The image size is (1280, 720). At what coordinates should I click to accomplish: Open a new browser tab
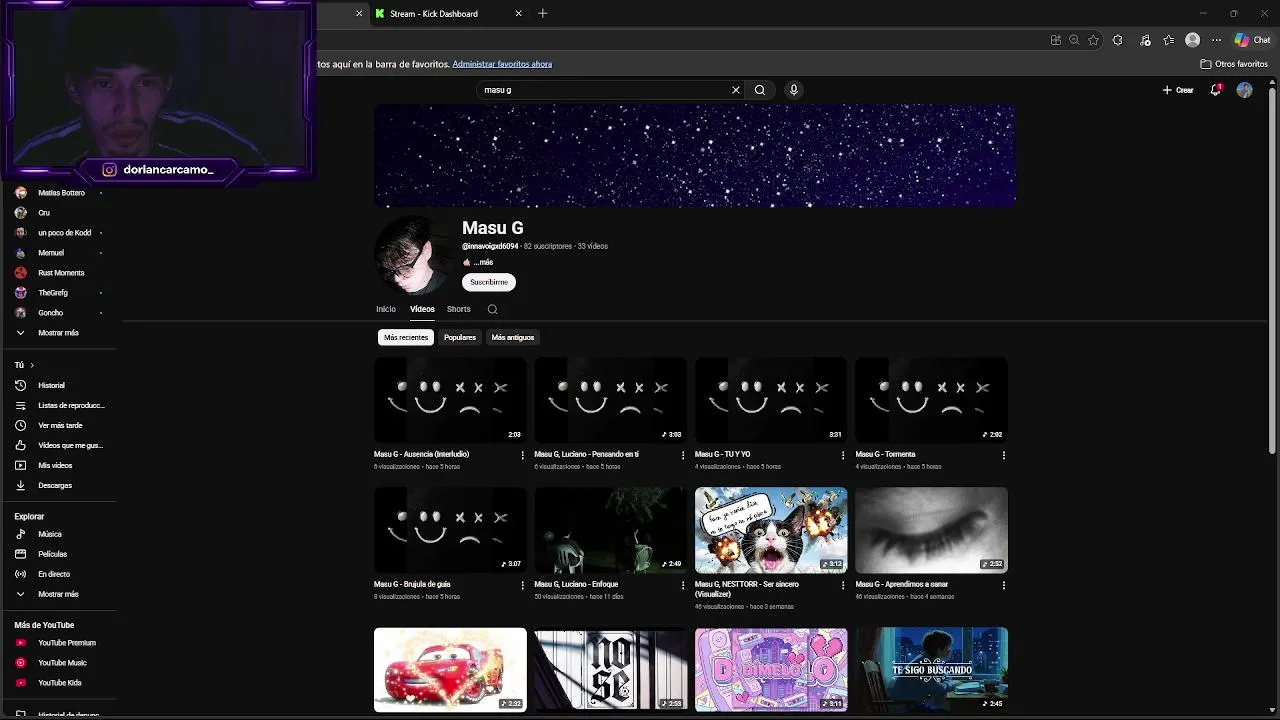pyautogui.click(x=543, y=14)
